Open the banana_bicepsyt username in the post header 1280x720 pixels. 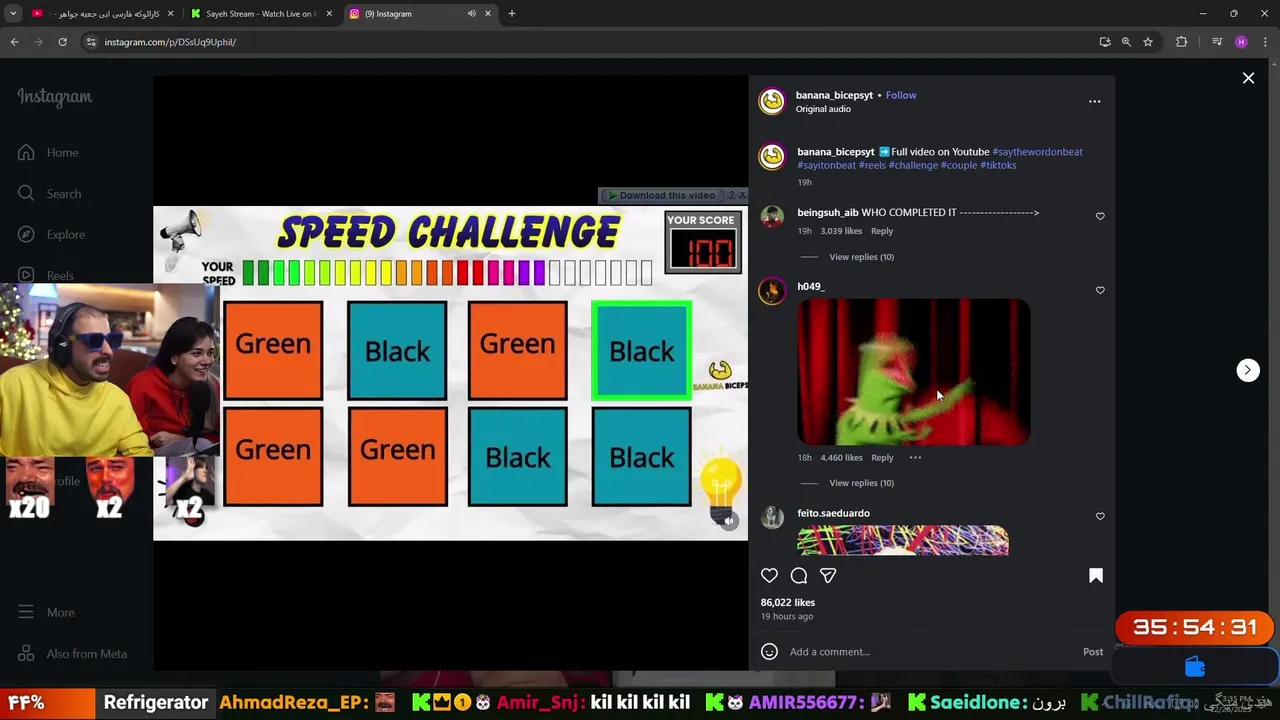(x=834, y=95)
